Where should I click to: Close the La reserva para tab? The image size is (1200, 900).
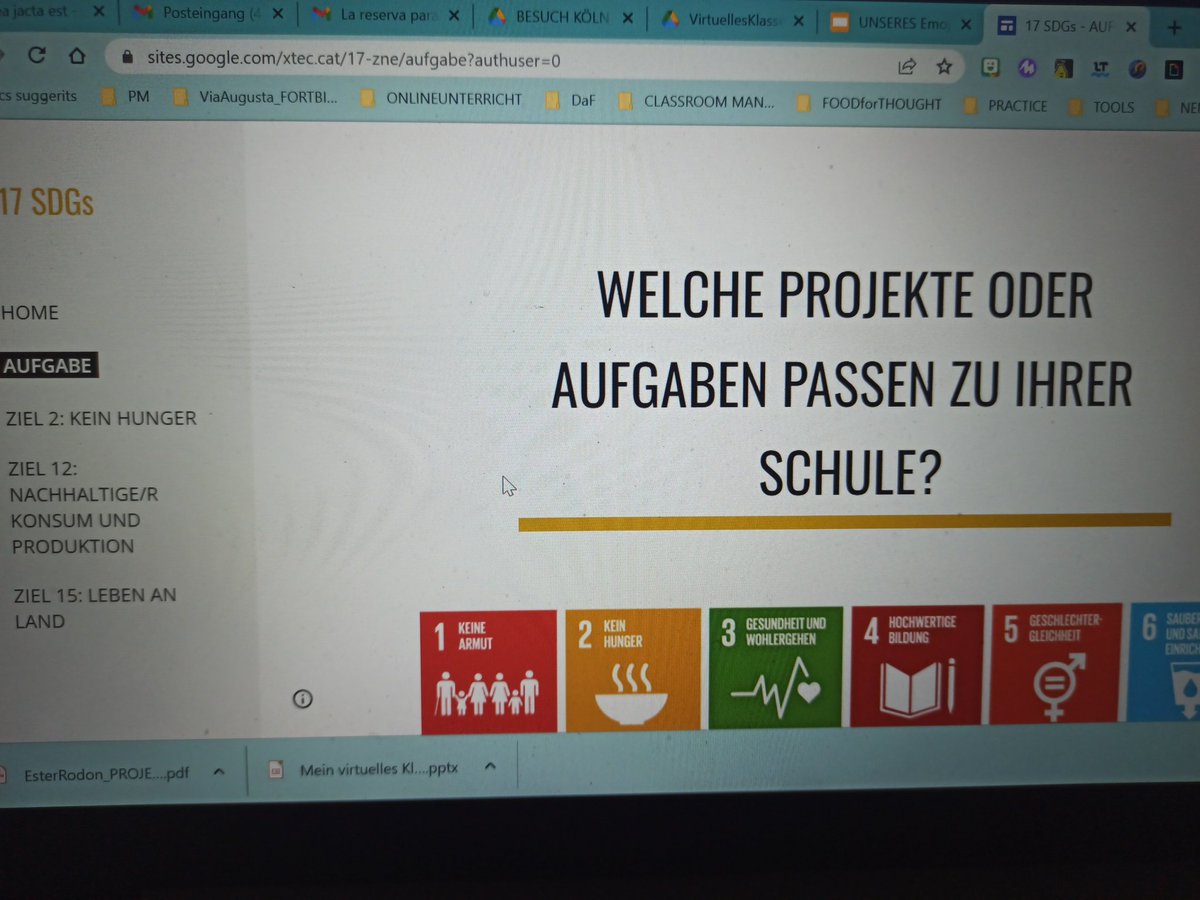[453, 15]
